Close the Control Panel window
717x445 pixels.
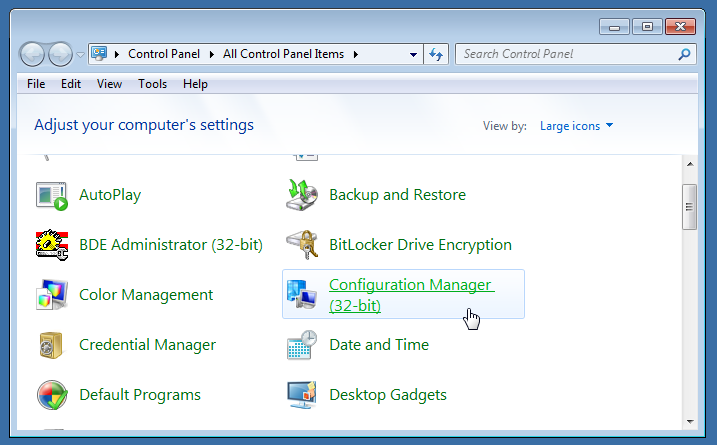pyautogui.click(x=680, y=27)
